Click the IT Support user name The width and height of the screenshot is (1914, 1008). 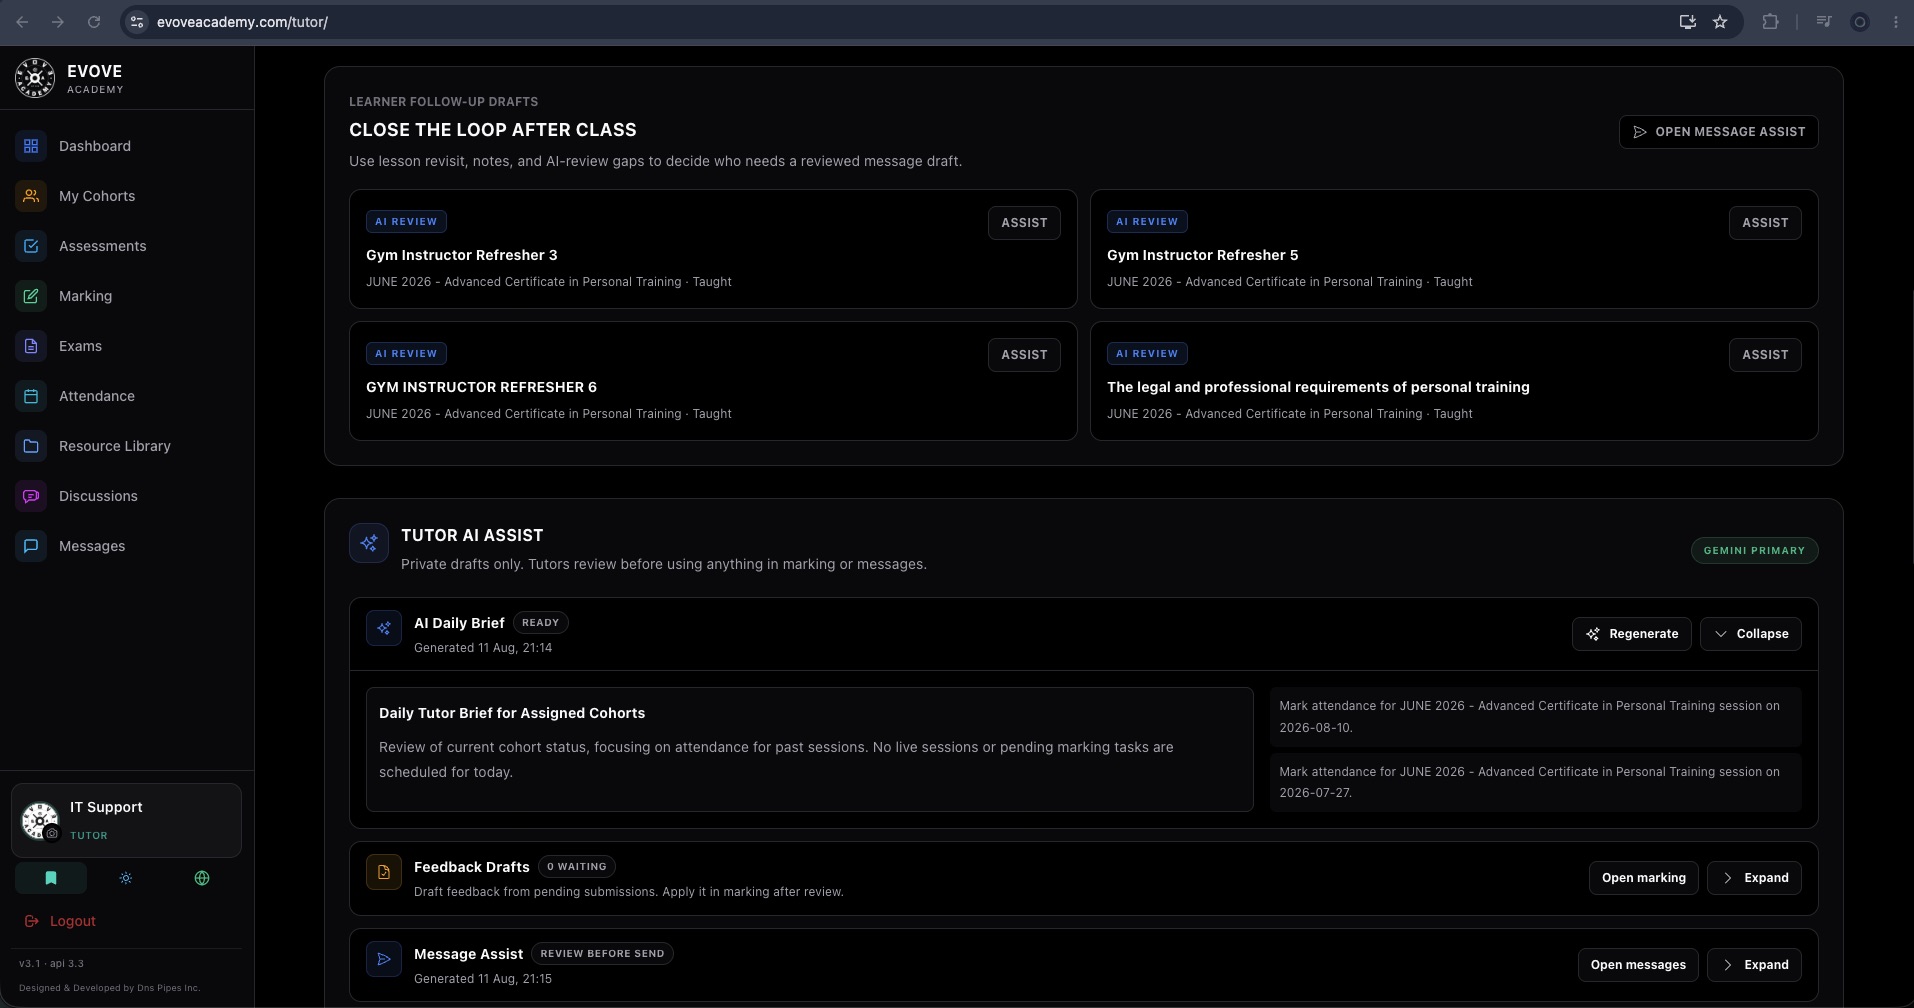point(106,807)
